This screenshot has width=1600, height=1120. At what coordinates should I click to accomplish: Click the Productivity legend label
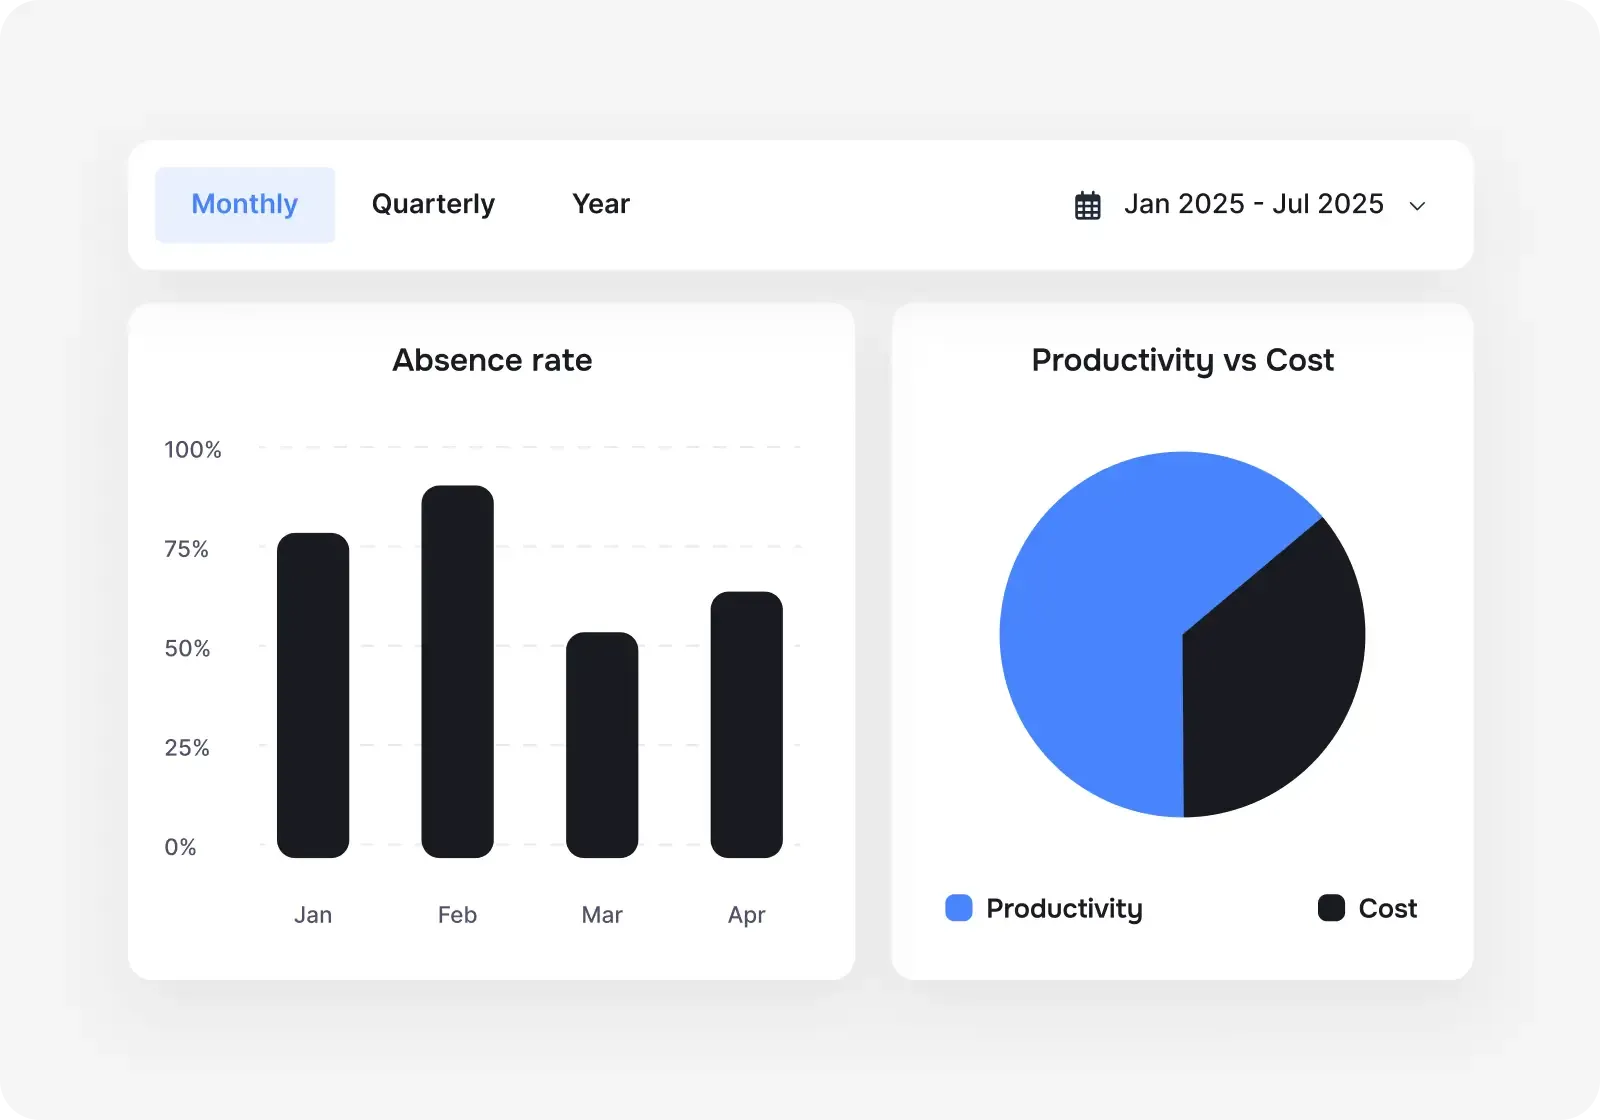(1065, 909)
